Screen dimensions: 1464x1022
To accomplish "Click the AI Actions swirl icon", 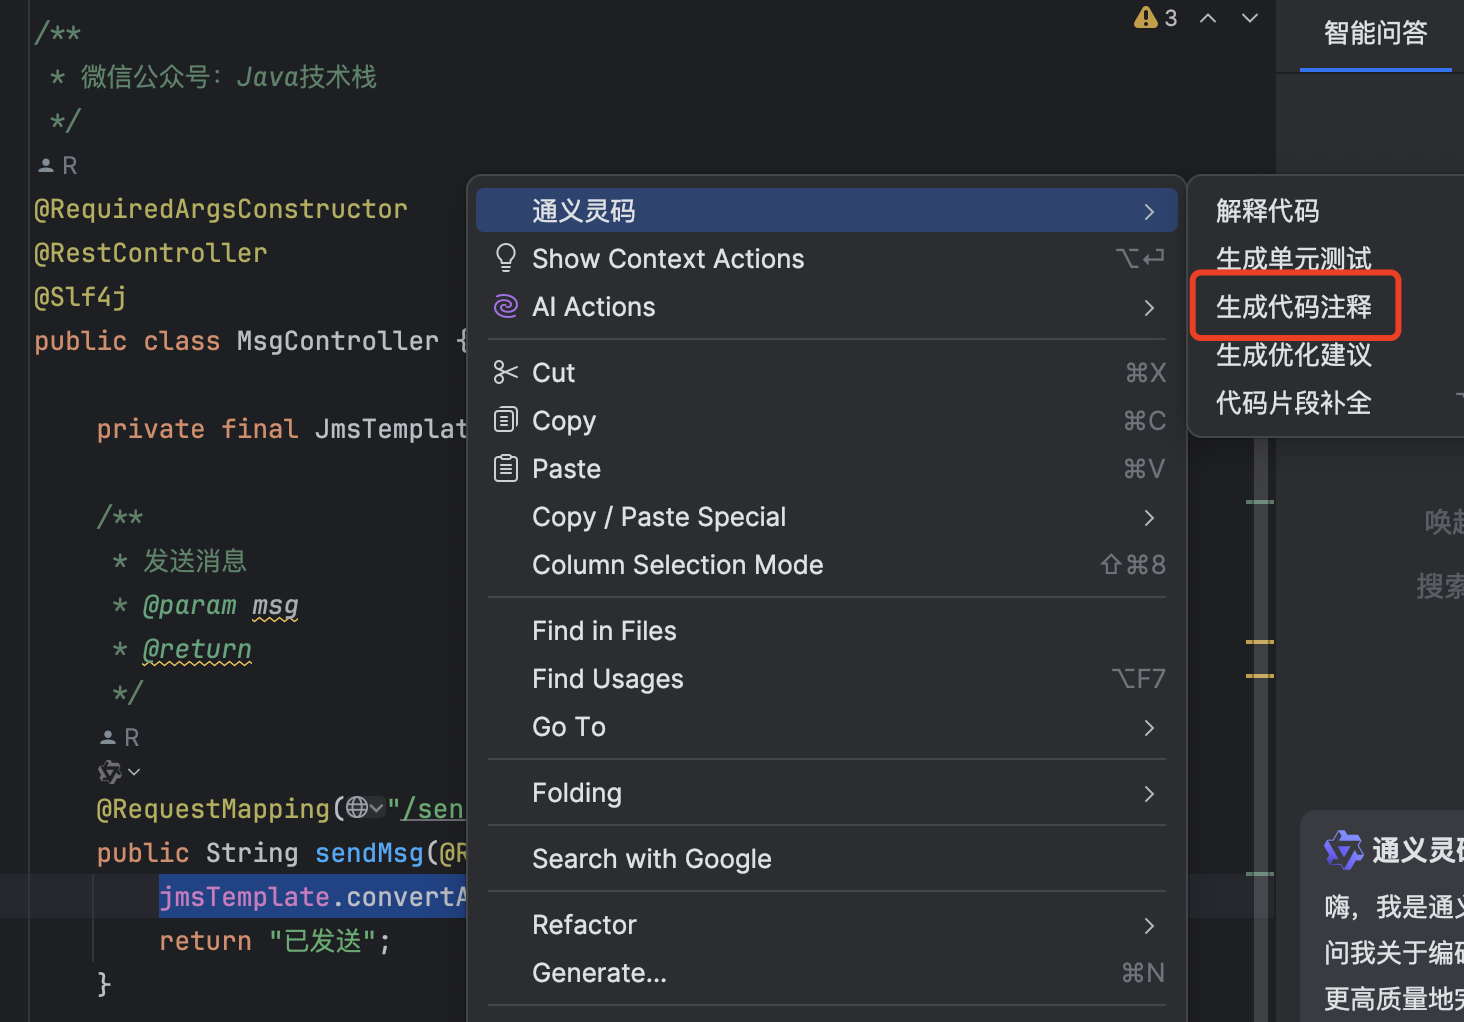I will pos(506,307).
